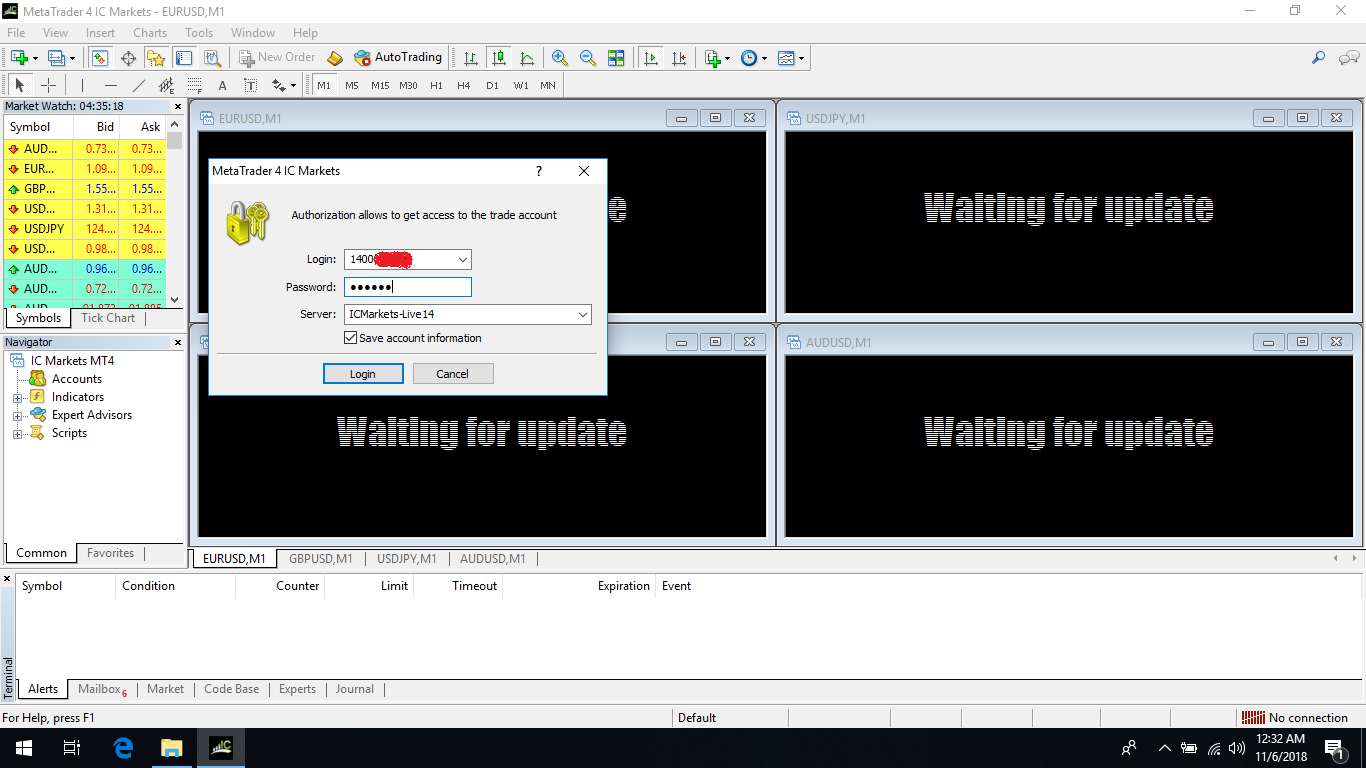The image size is (1366, 768).
Task: Toggle Chart Shift icon
Action: tap(679, 58)
